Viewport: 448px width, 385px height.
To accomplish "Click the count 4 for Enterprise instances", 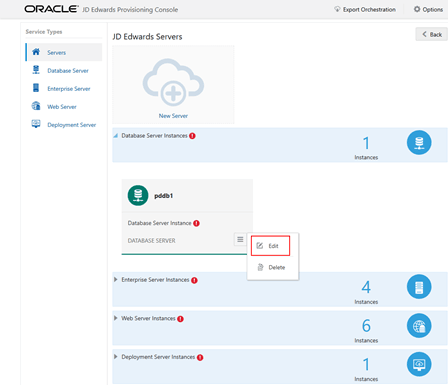I will [x=366, y=287].
